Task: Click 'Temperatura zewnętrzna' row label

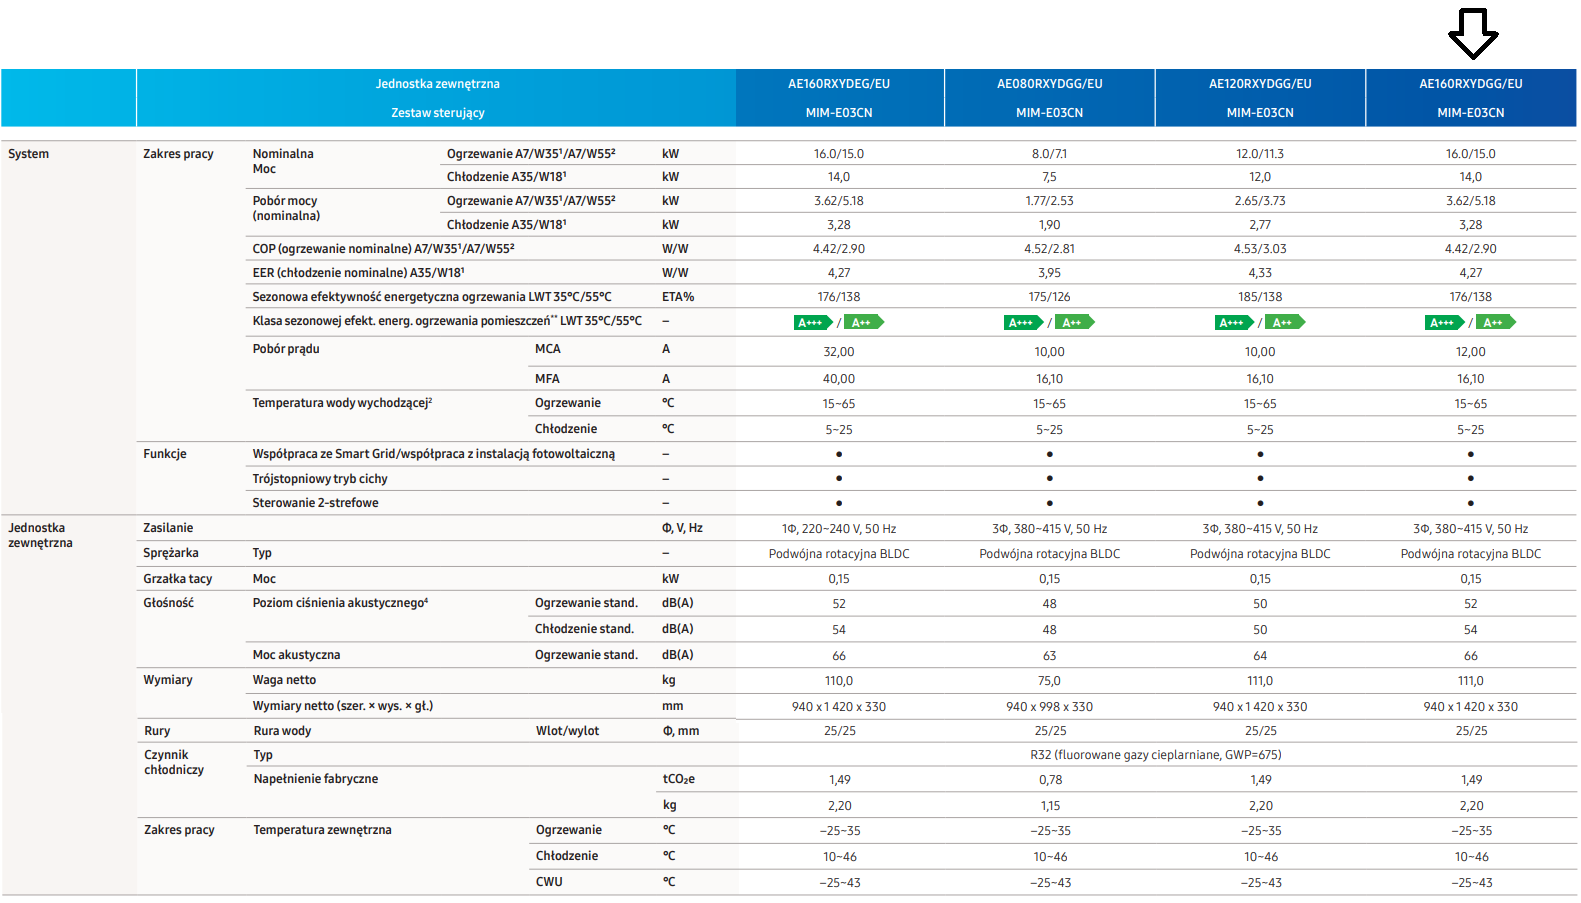Action: point(322,830)
